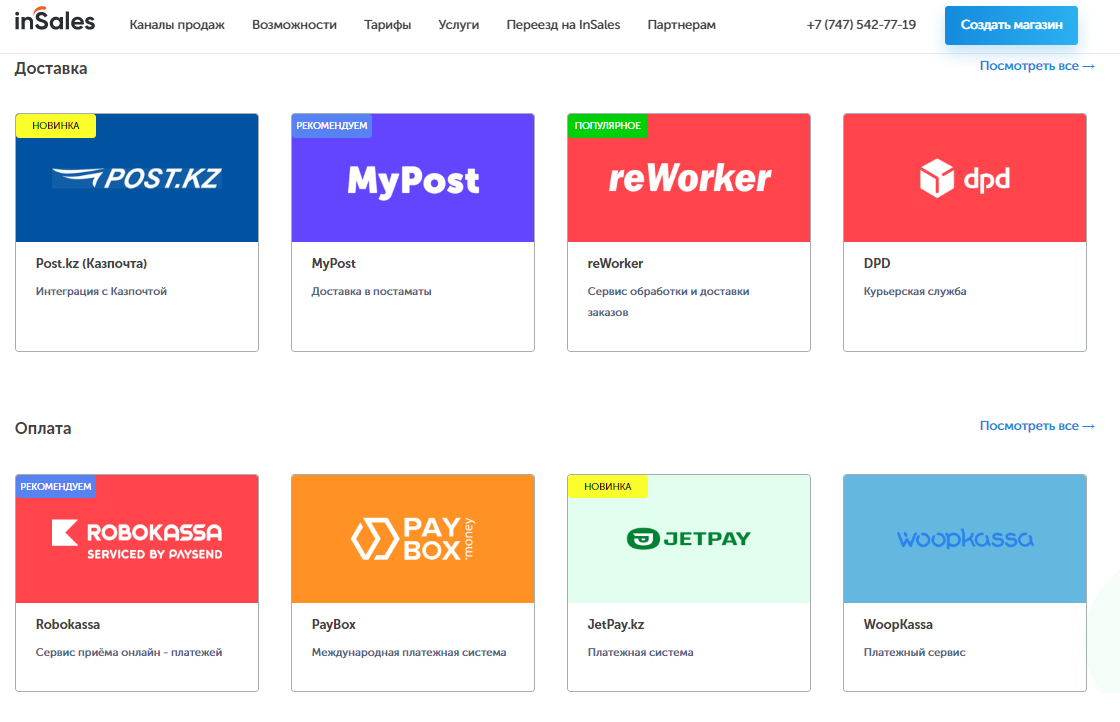Open the Robokassa card title
The width and height of the screenshot is (1120, 722).
pyautogui.click(x=68, y=624)
